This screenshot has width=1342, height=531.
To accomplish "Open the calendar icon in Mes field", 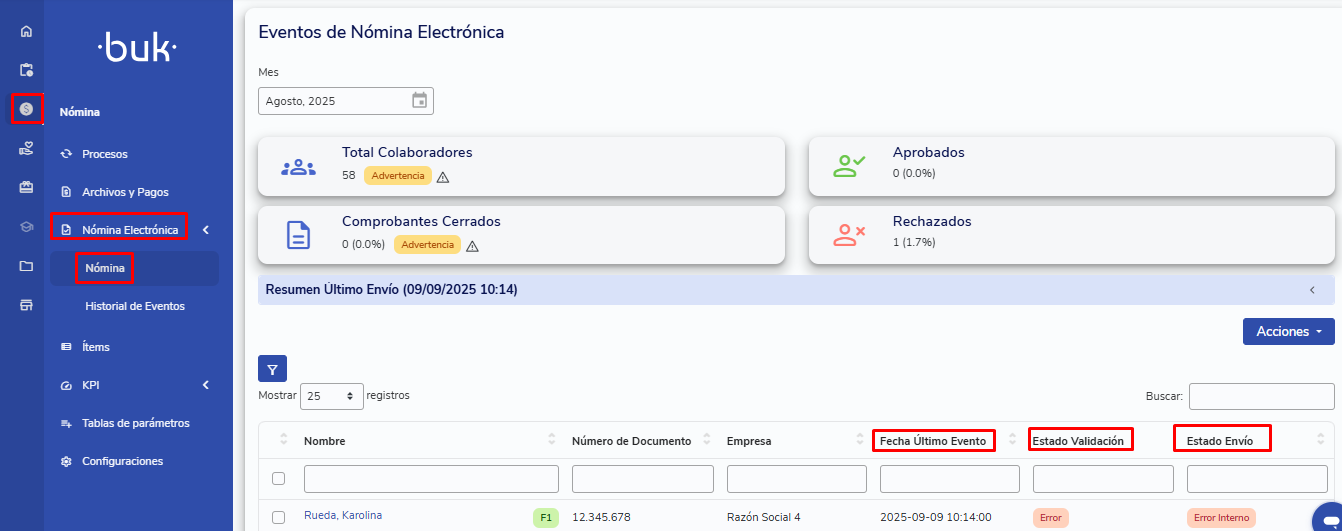I will 419,101.
